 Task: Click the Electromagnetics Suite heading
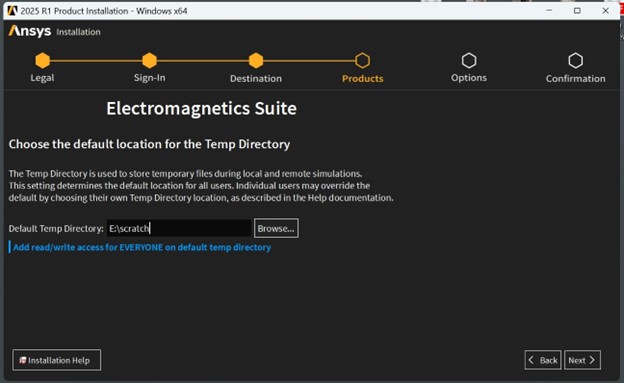[201, 108]
